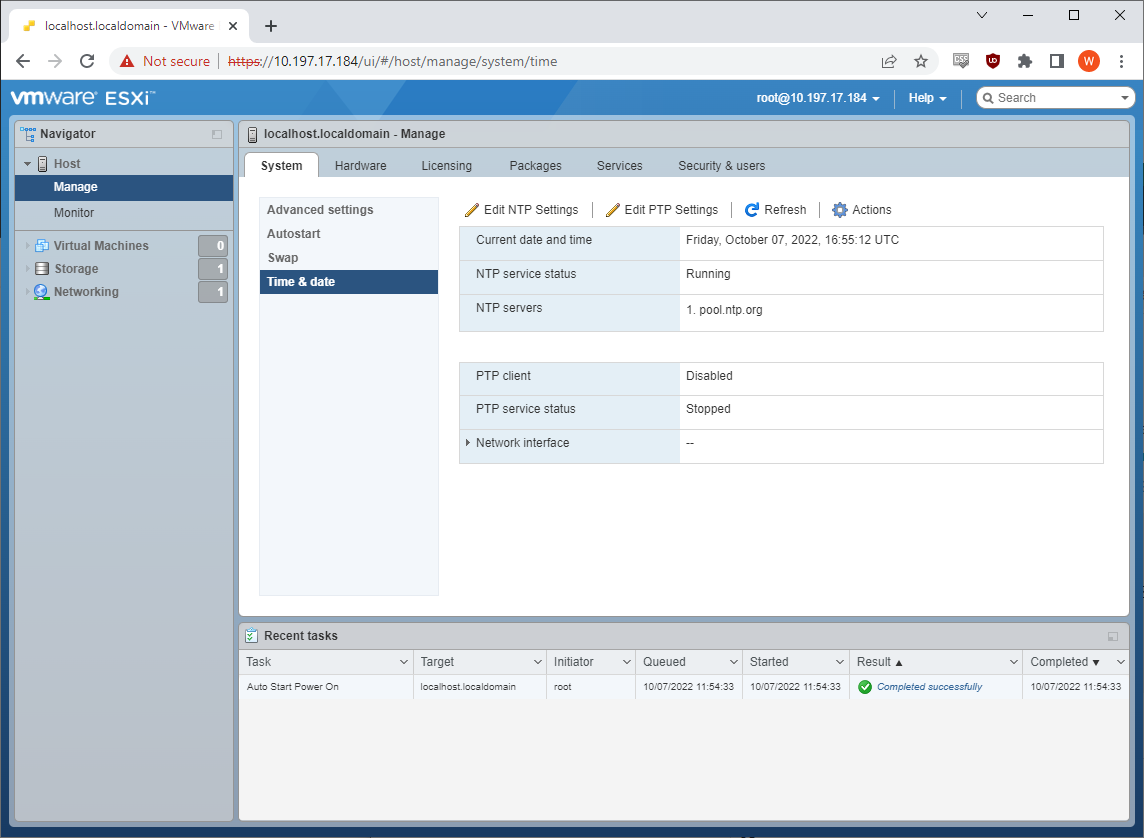Select Advanced settings in the sidebar

[x=320, y=210]
